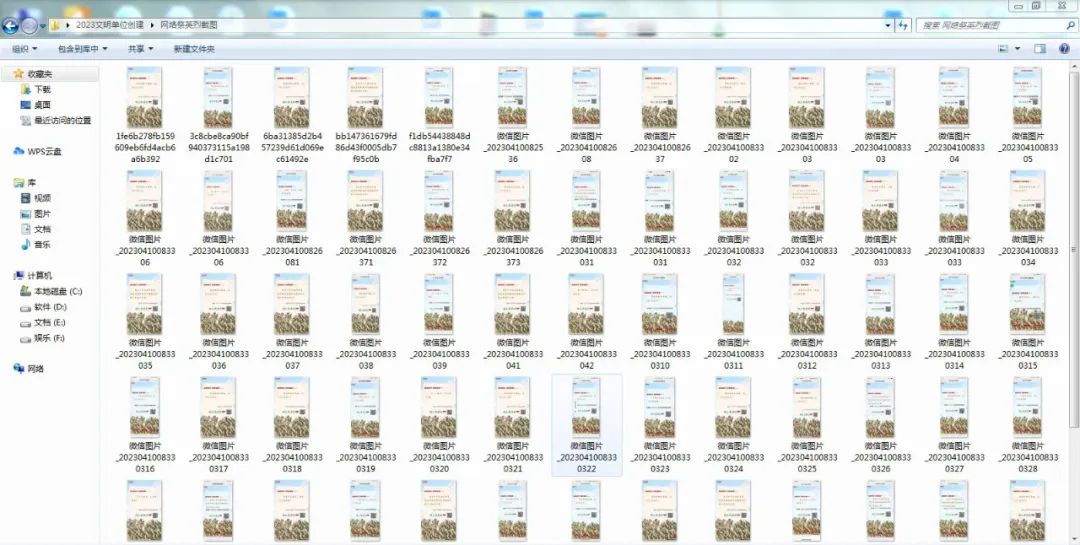Open the blue Help question-mark icon

click(1064, 49)
